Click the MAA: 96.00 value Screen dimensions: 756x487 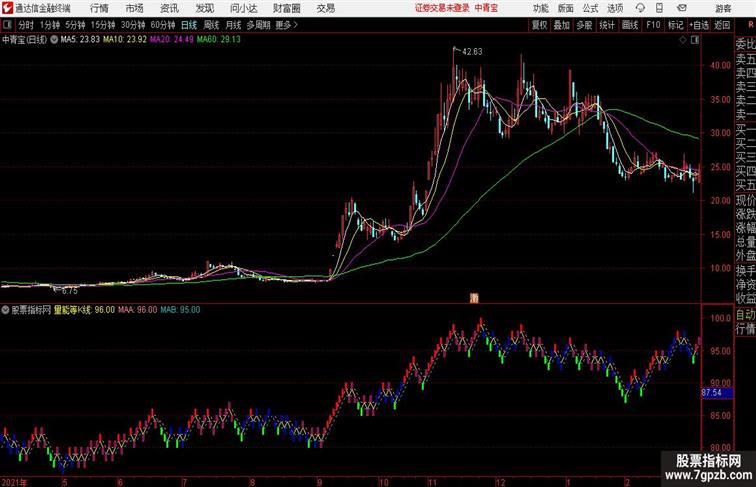click(138, 310)
